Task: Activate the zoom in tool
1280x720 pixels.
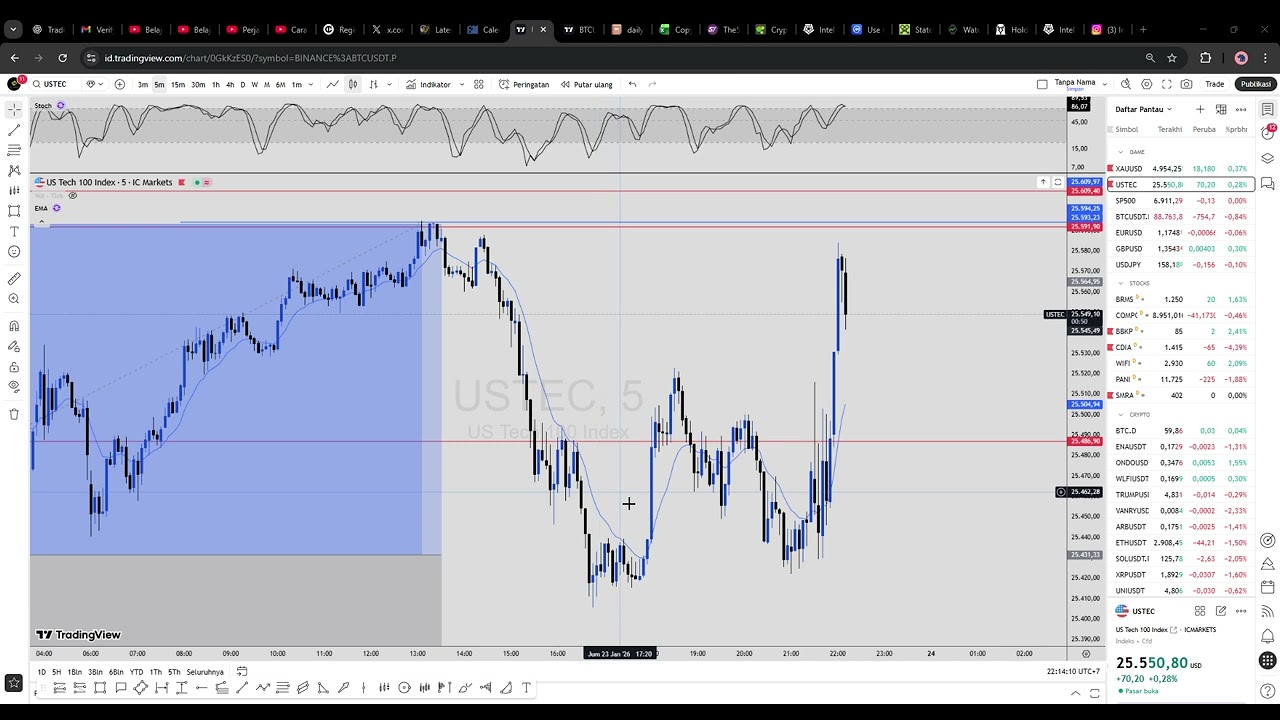Action: click(14, 299)
